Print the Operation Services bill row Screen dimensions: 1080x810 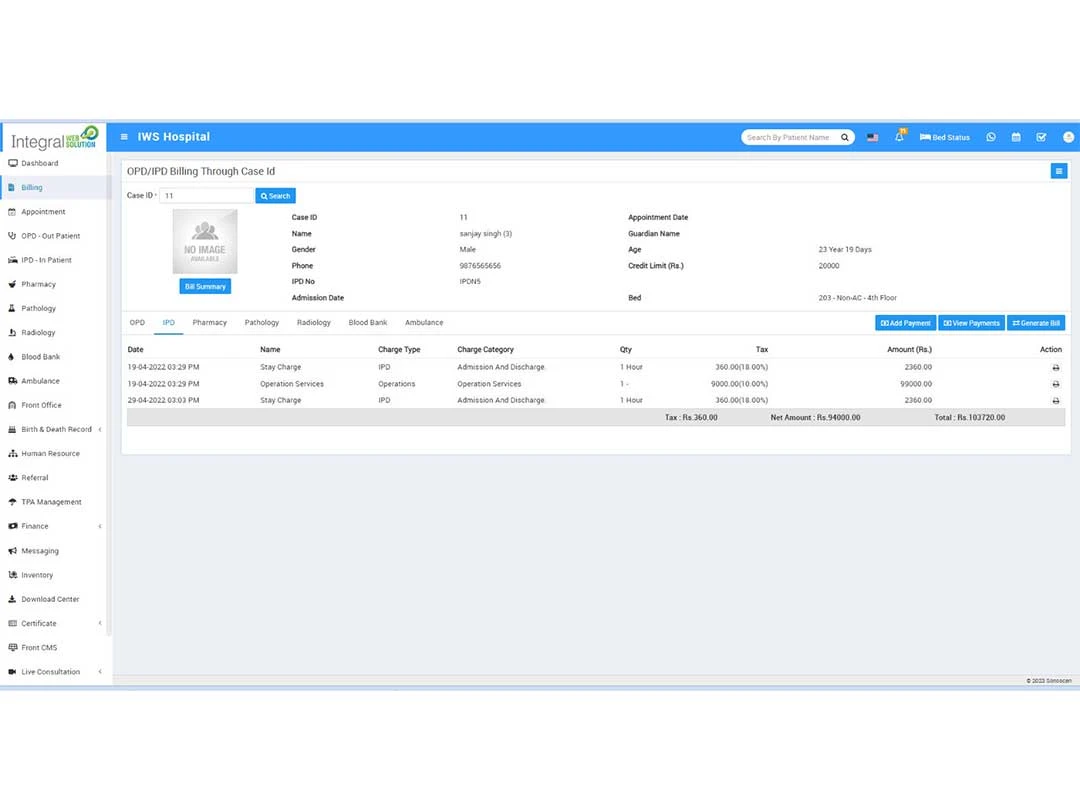[1055, 384]
